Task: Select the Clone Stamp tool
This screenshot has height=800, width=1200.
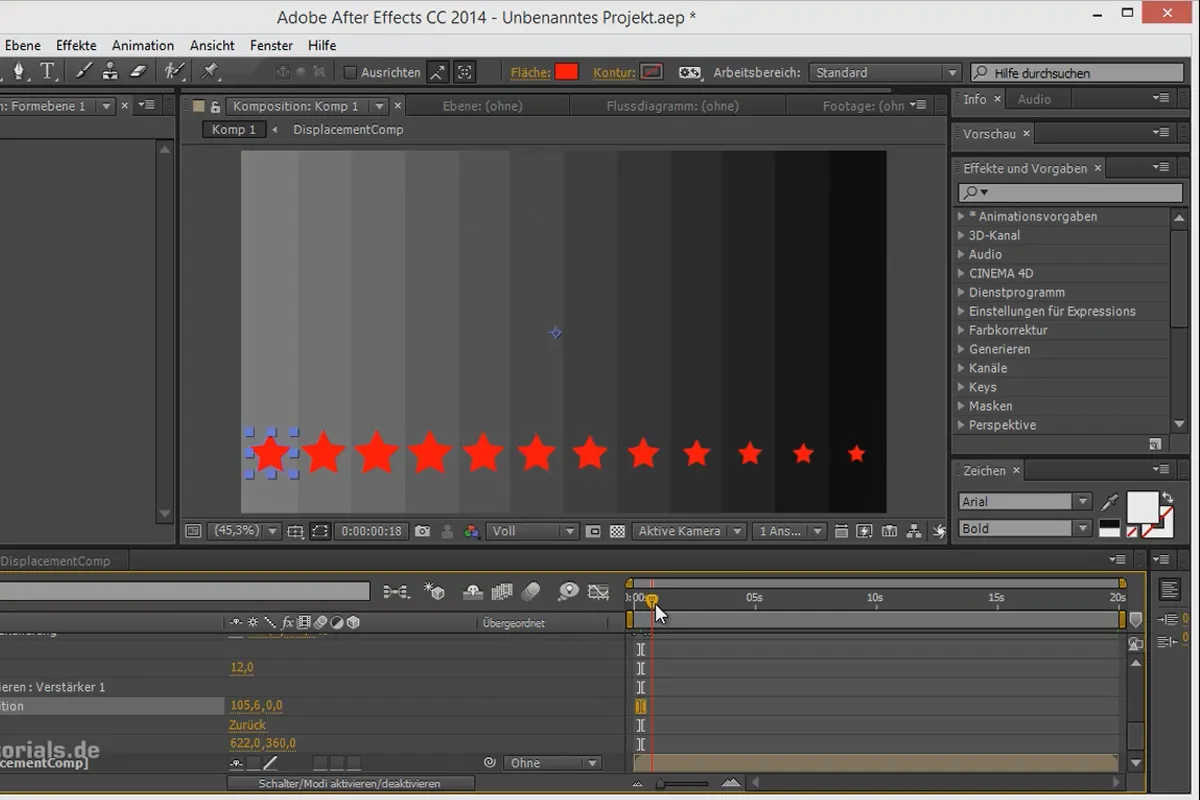Action: point(110,72)
